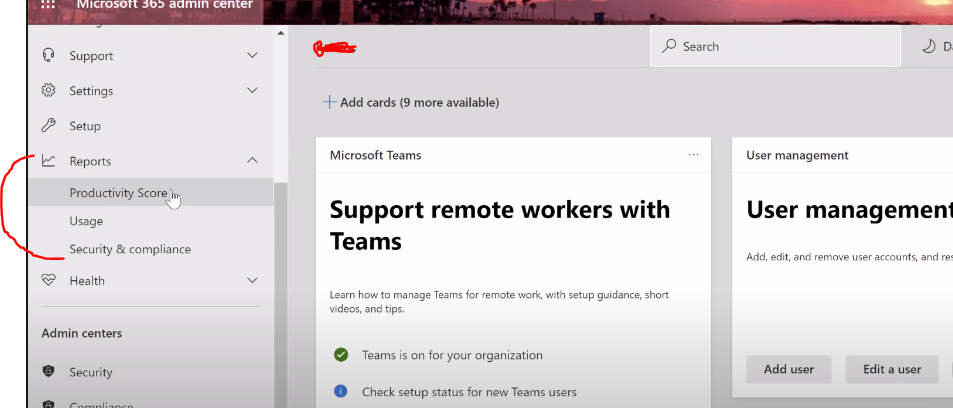
Task: Click the 'User management' card title
Action: click(x=797, y=155)
